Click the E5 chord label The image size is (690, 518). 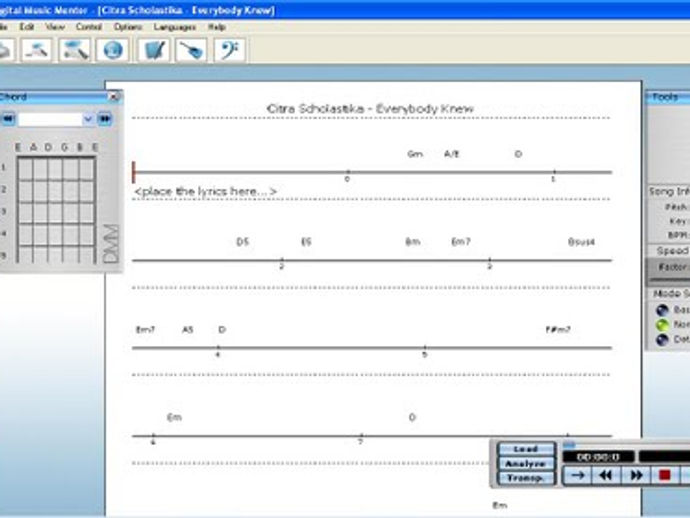coord(306,242)
